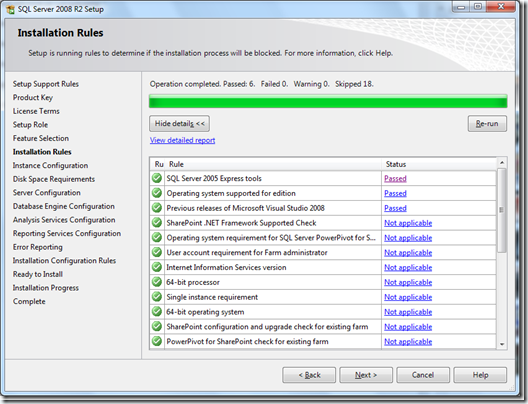Select Ready to Install step in sidebar
Screen dimensions: 528x404
coord(38,274)
